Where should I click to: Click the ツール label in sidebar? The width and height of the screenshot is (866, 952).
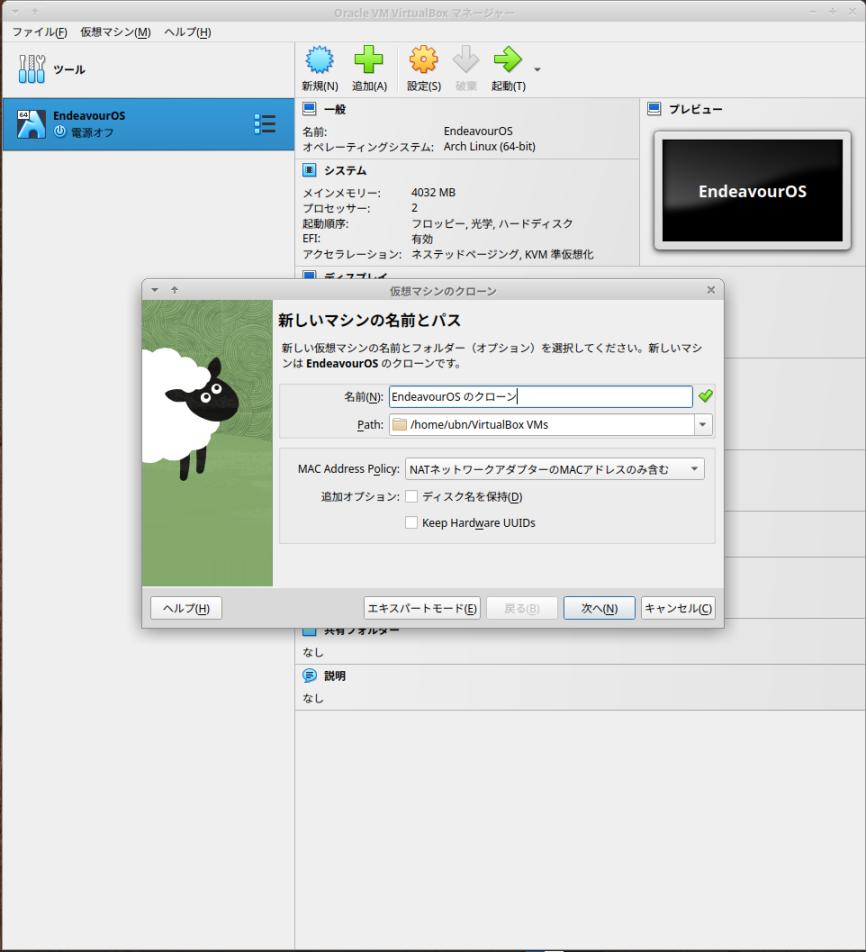click(69, 69)
